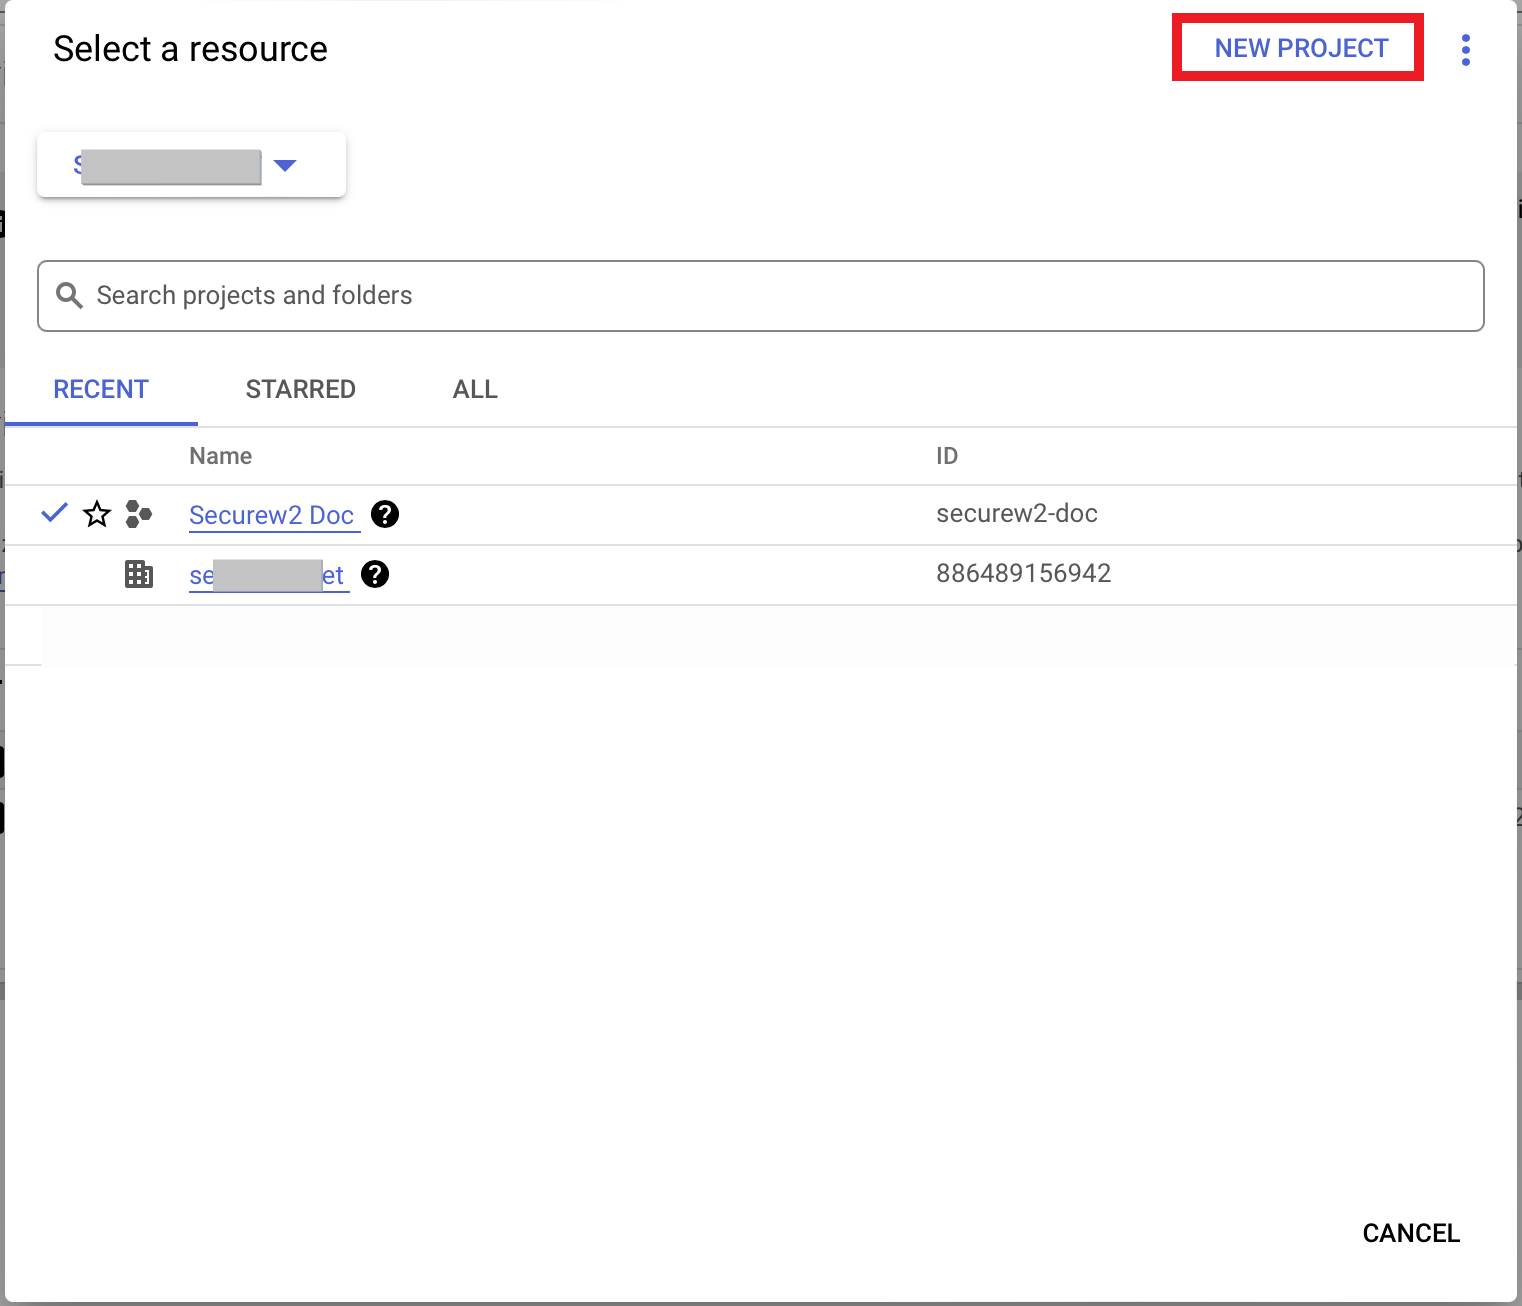Open the help icon next to the organization name
This screenshot has width=1522, height=1306.
375,574
